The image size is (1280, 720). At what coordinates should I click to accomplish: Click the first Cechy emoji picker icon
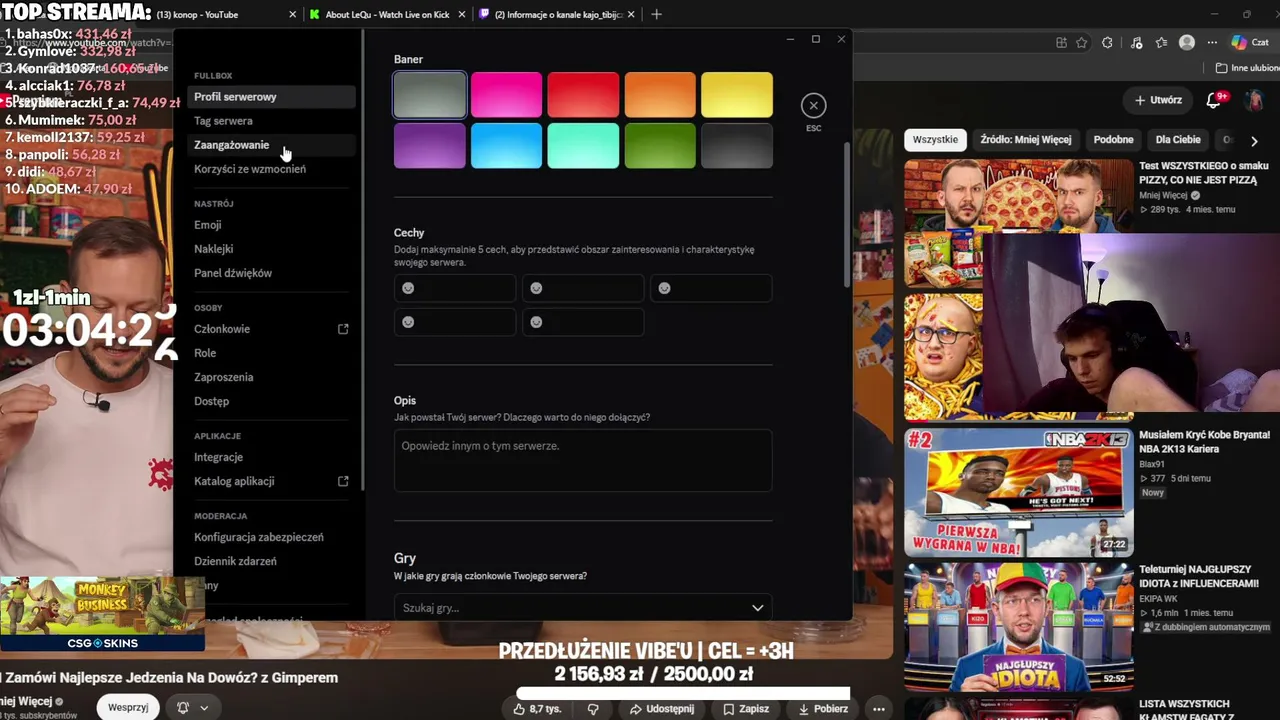pos(408,288)
